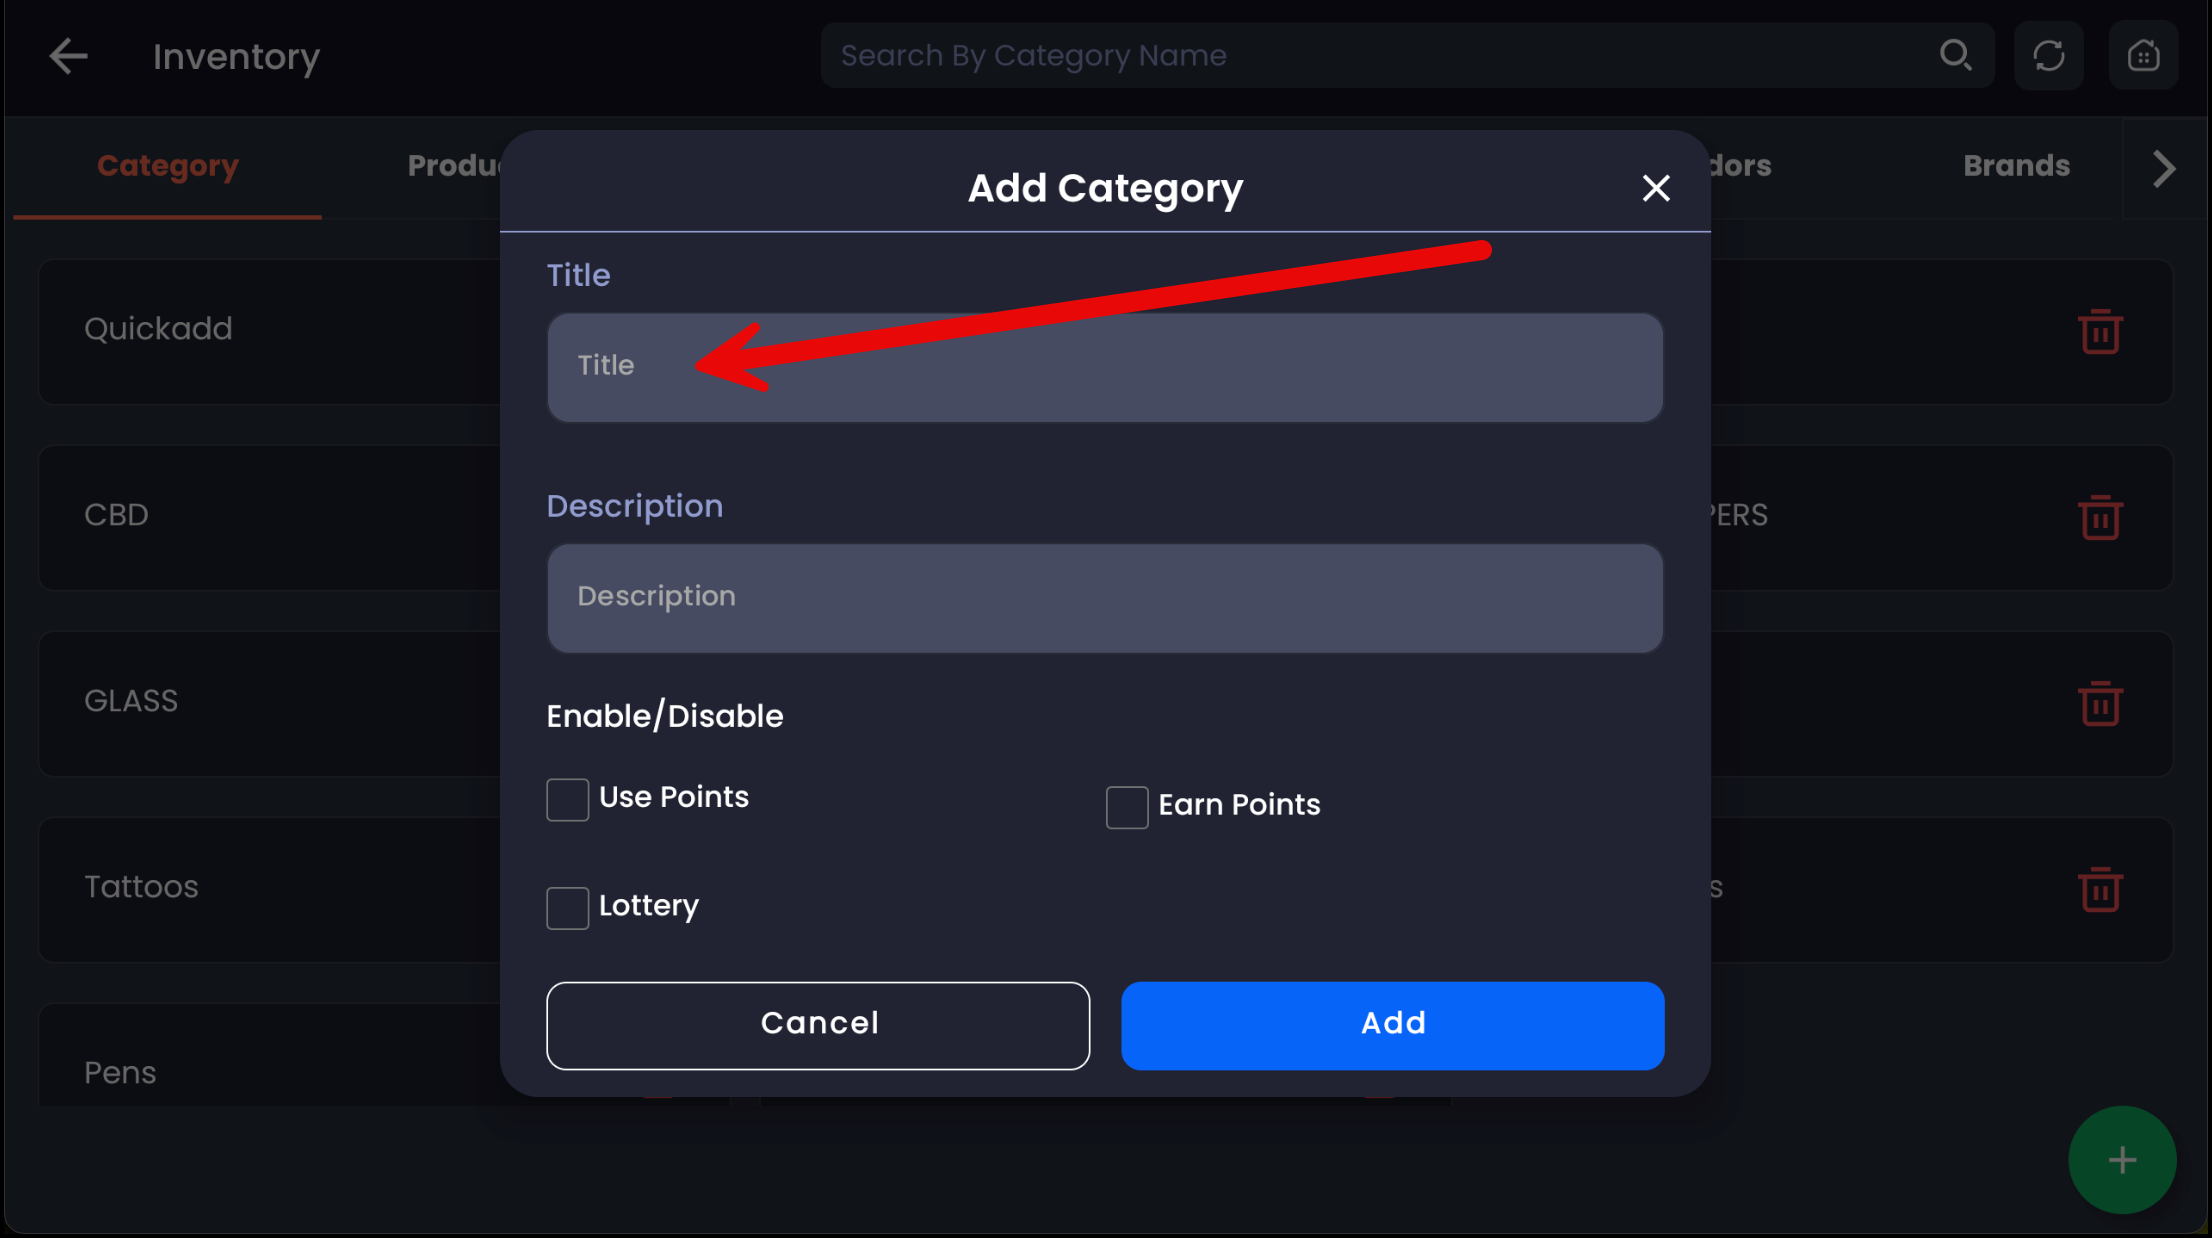The height and width of the screenshot is (1238, 2212).
Task: Open the inventory box icon
Action: [x=2142, y=56]
